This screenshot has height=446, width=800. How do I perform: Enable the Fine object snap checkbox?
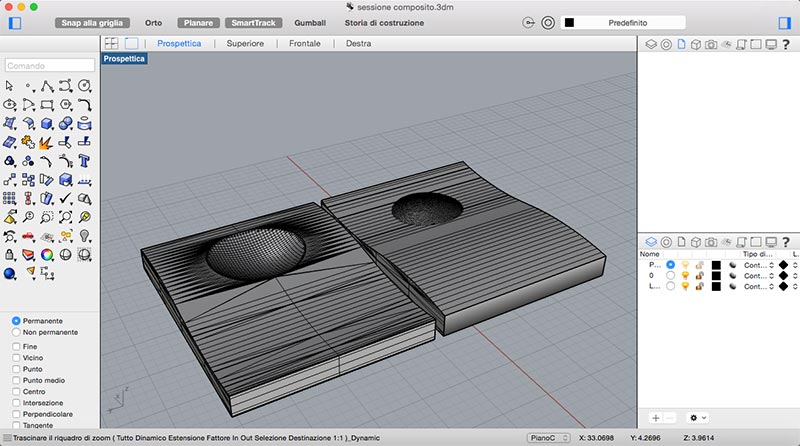pyautogui.click(x=16, y=346)
